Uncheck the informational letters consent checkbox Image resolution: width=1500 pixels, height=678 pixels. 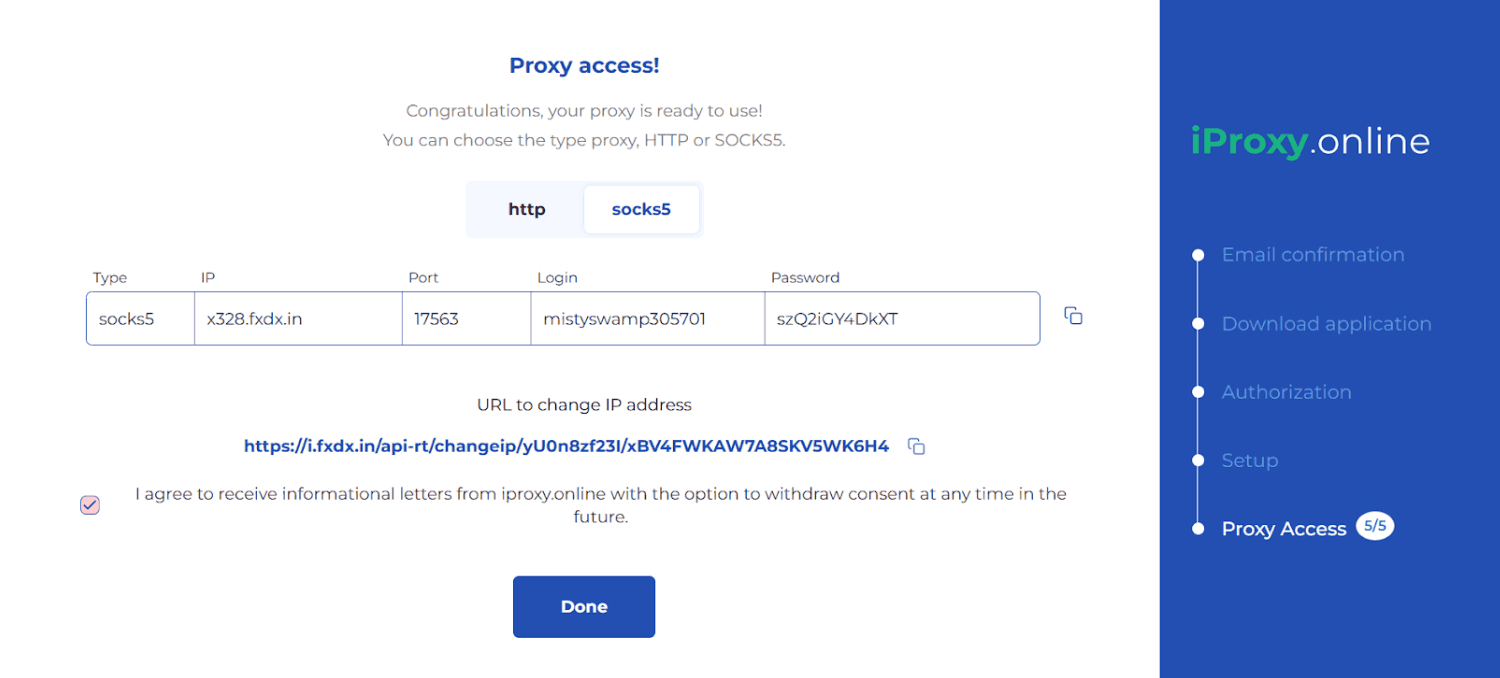coord(90,505)
